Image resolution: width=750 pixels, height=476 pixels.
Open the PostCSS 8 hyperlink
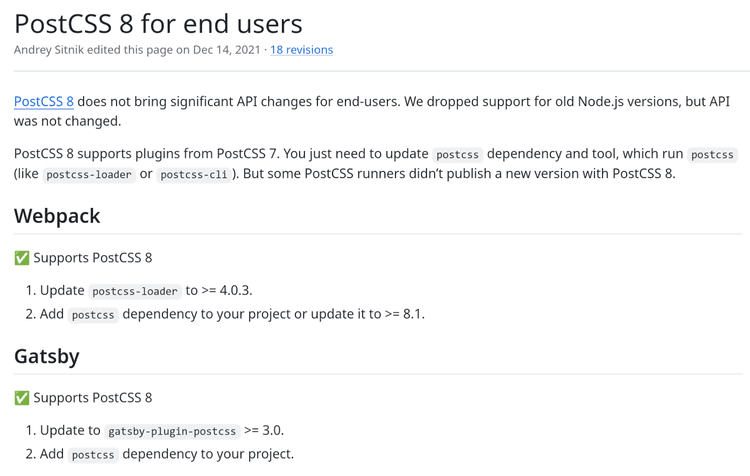tap(44, 101)
